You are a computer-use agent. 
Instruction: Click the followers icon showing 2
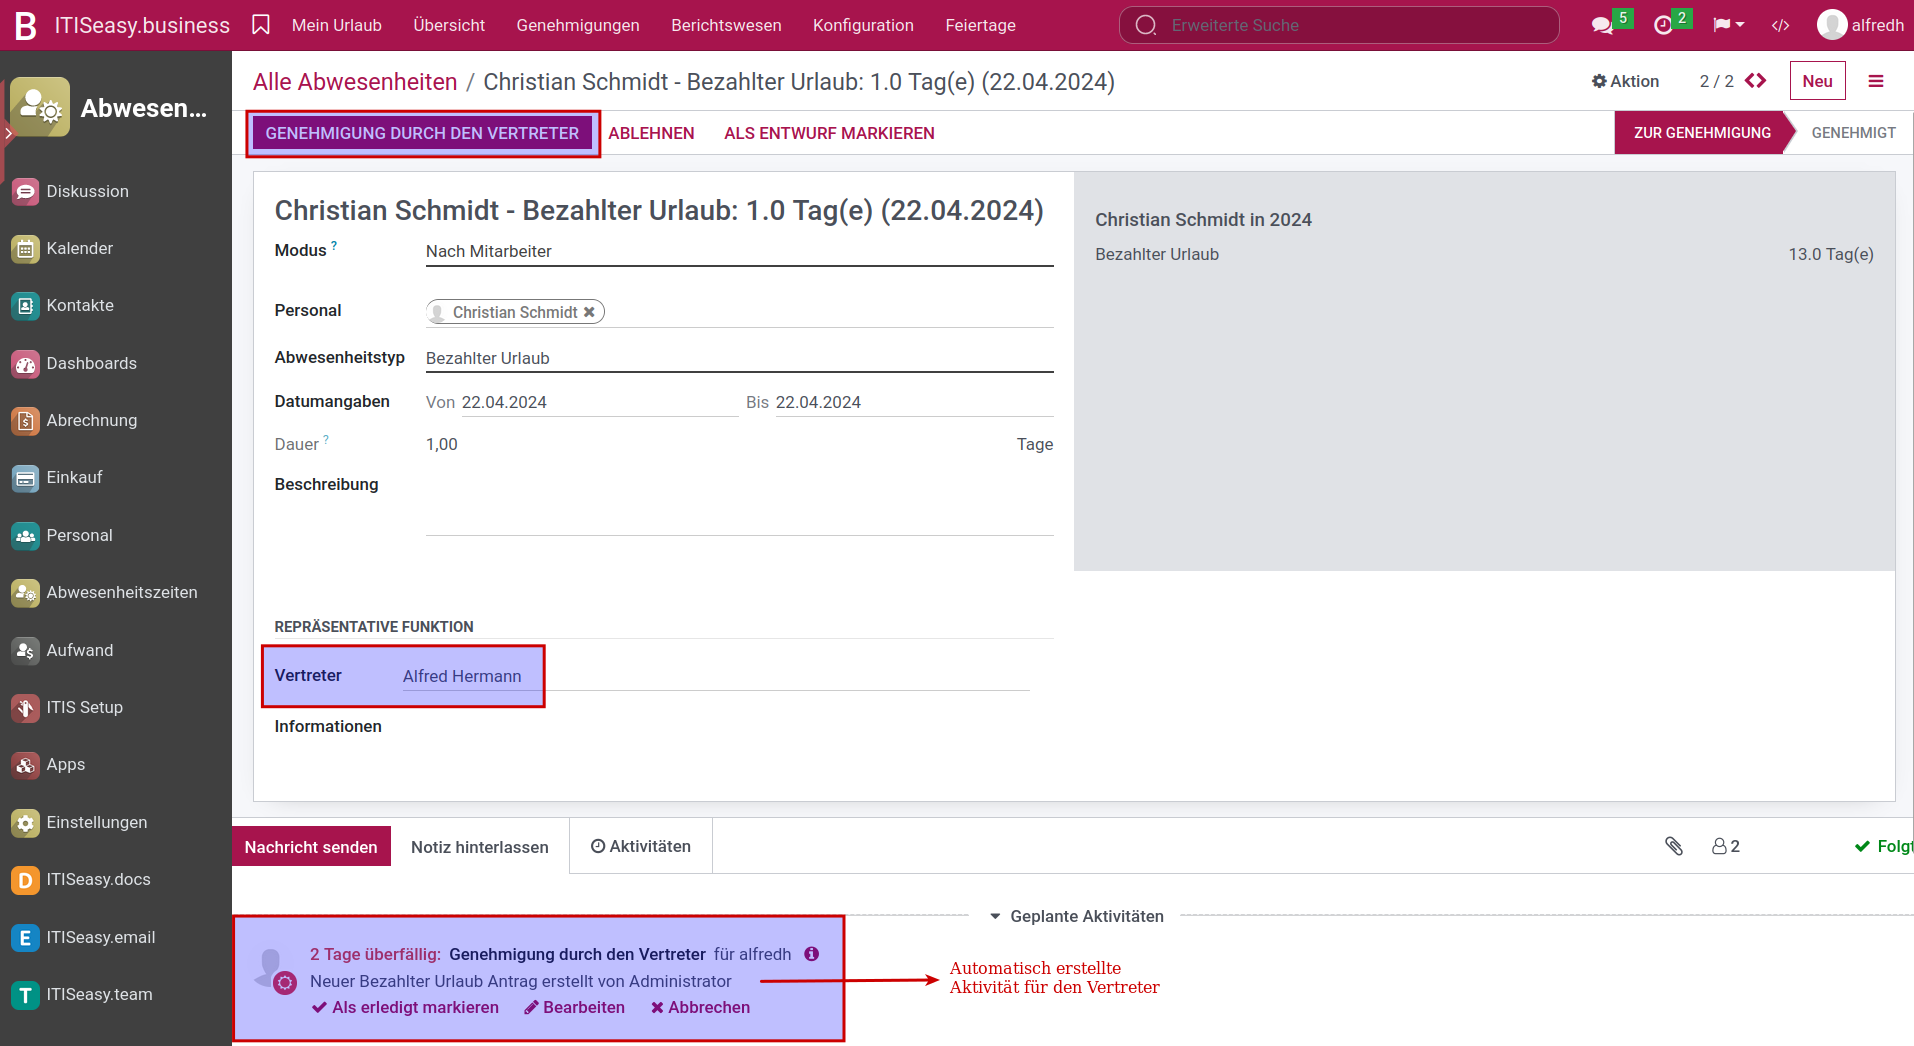tap(1725, 846)
